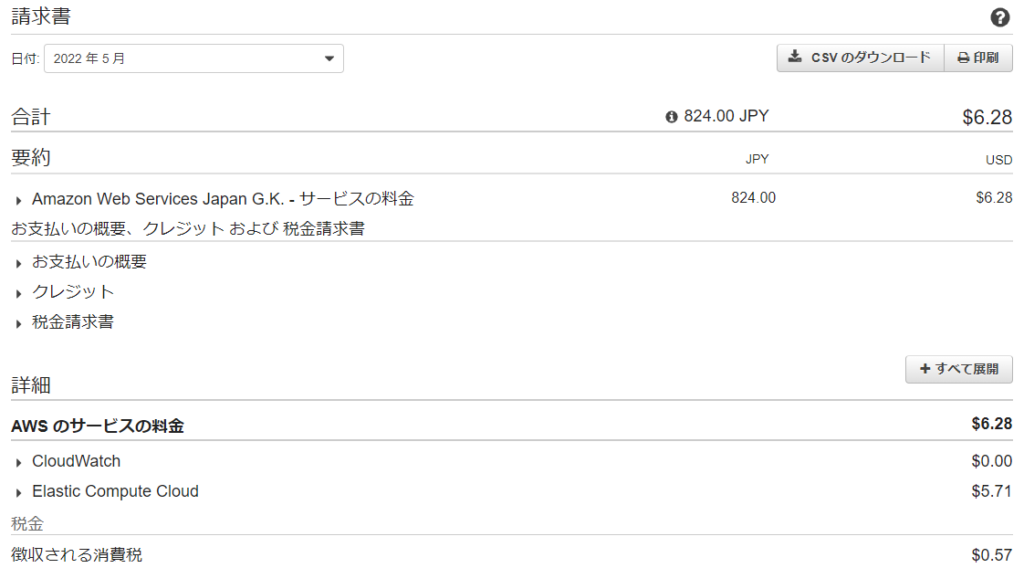Viewport: 1024px width, 568px height.
Task: Click the すべて展開 button
Action: [958, 369]
